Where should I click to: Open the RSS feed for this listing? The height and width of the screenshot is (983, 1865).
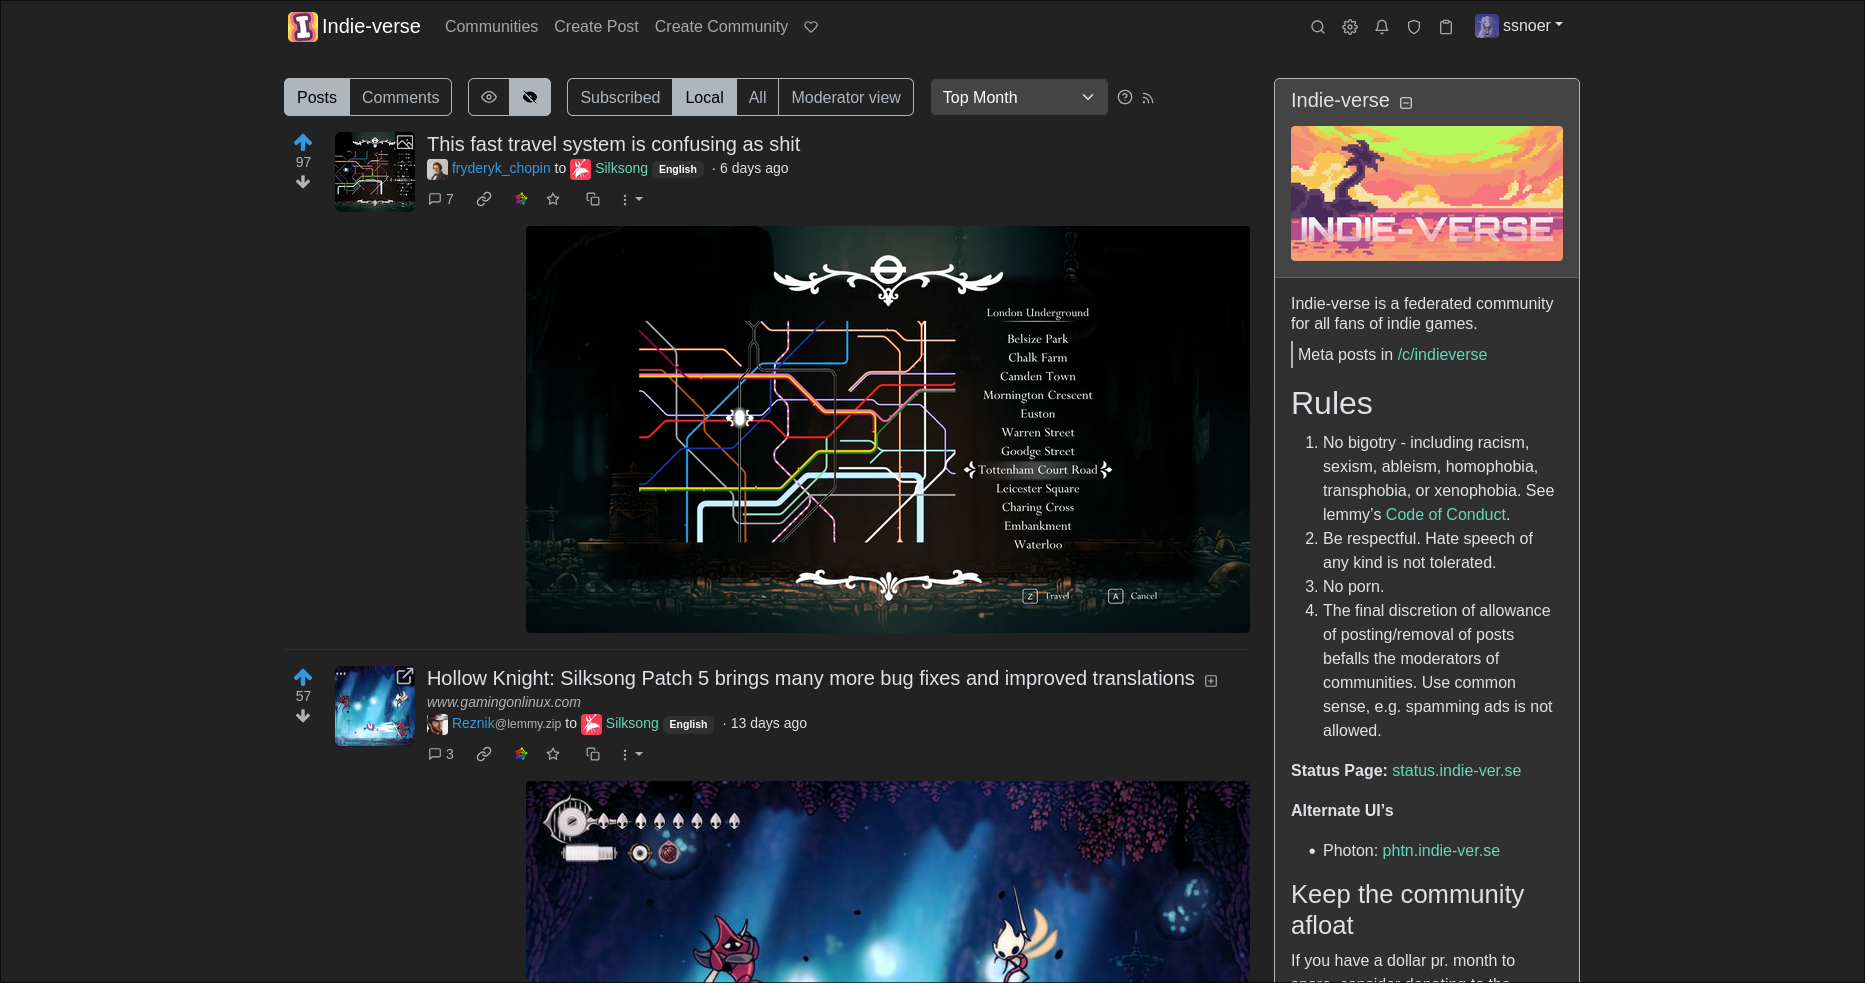tap(1148, 98)
